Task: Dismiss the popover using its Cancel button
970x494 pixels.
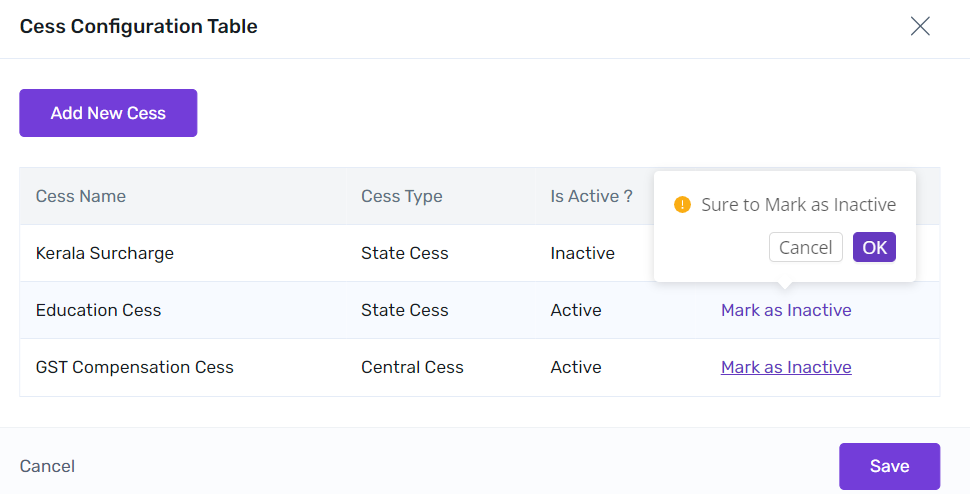Action: 805,248
